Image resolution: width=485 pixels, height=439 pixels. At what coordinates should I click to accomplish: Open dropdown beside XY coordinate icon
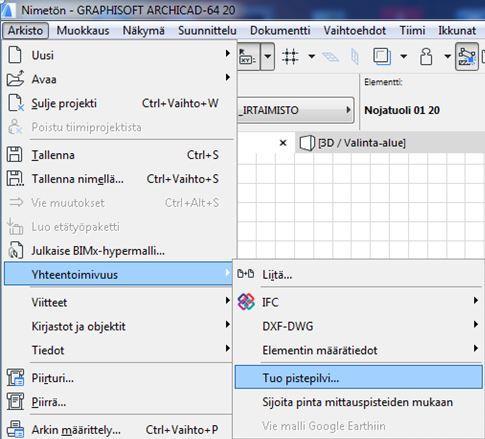[267, 57]
